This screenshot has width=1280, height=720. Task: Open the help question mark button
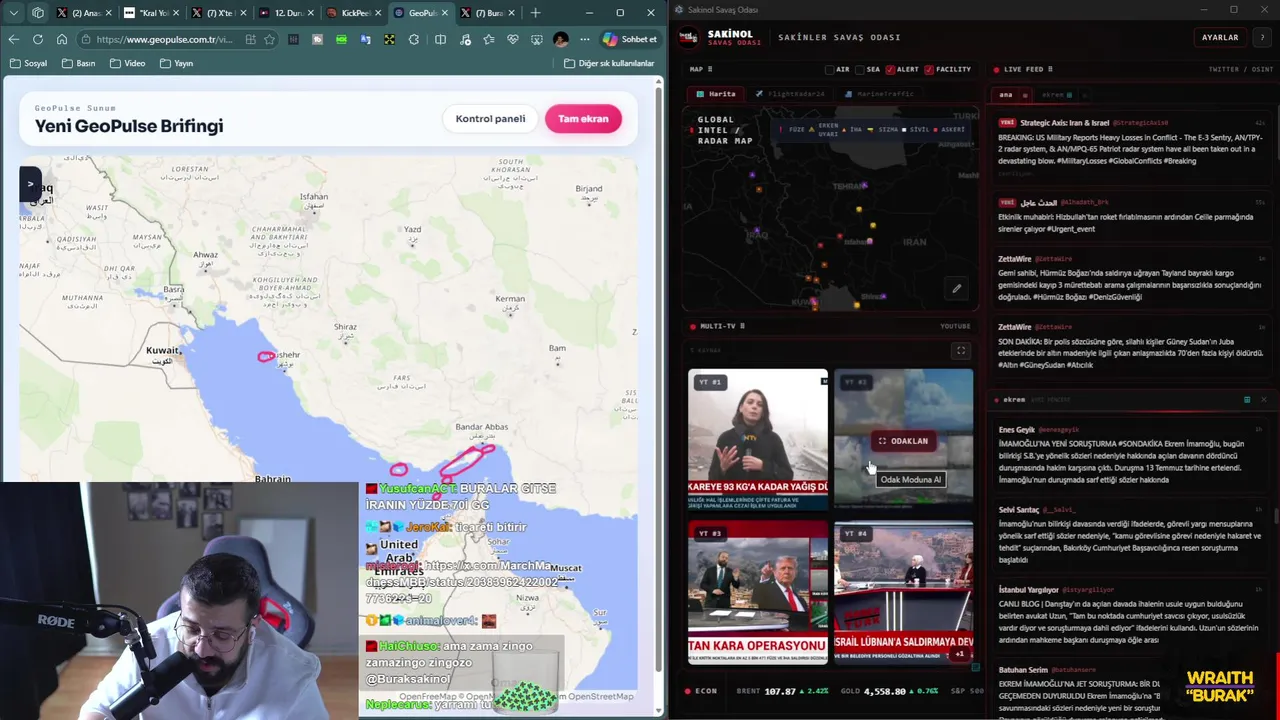(x=1262, y=37)
